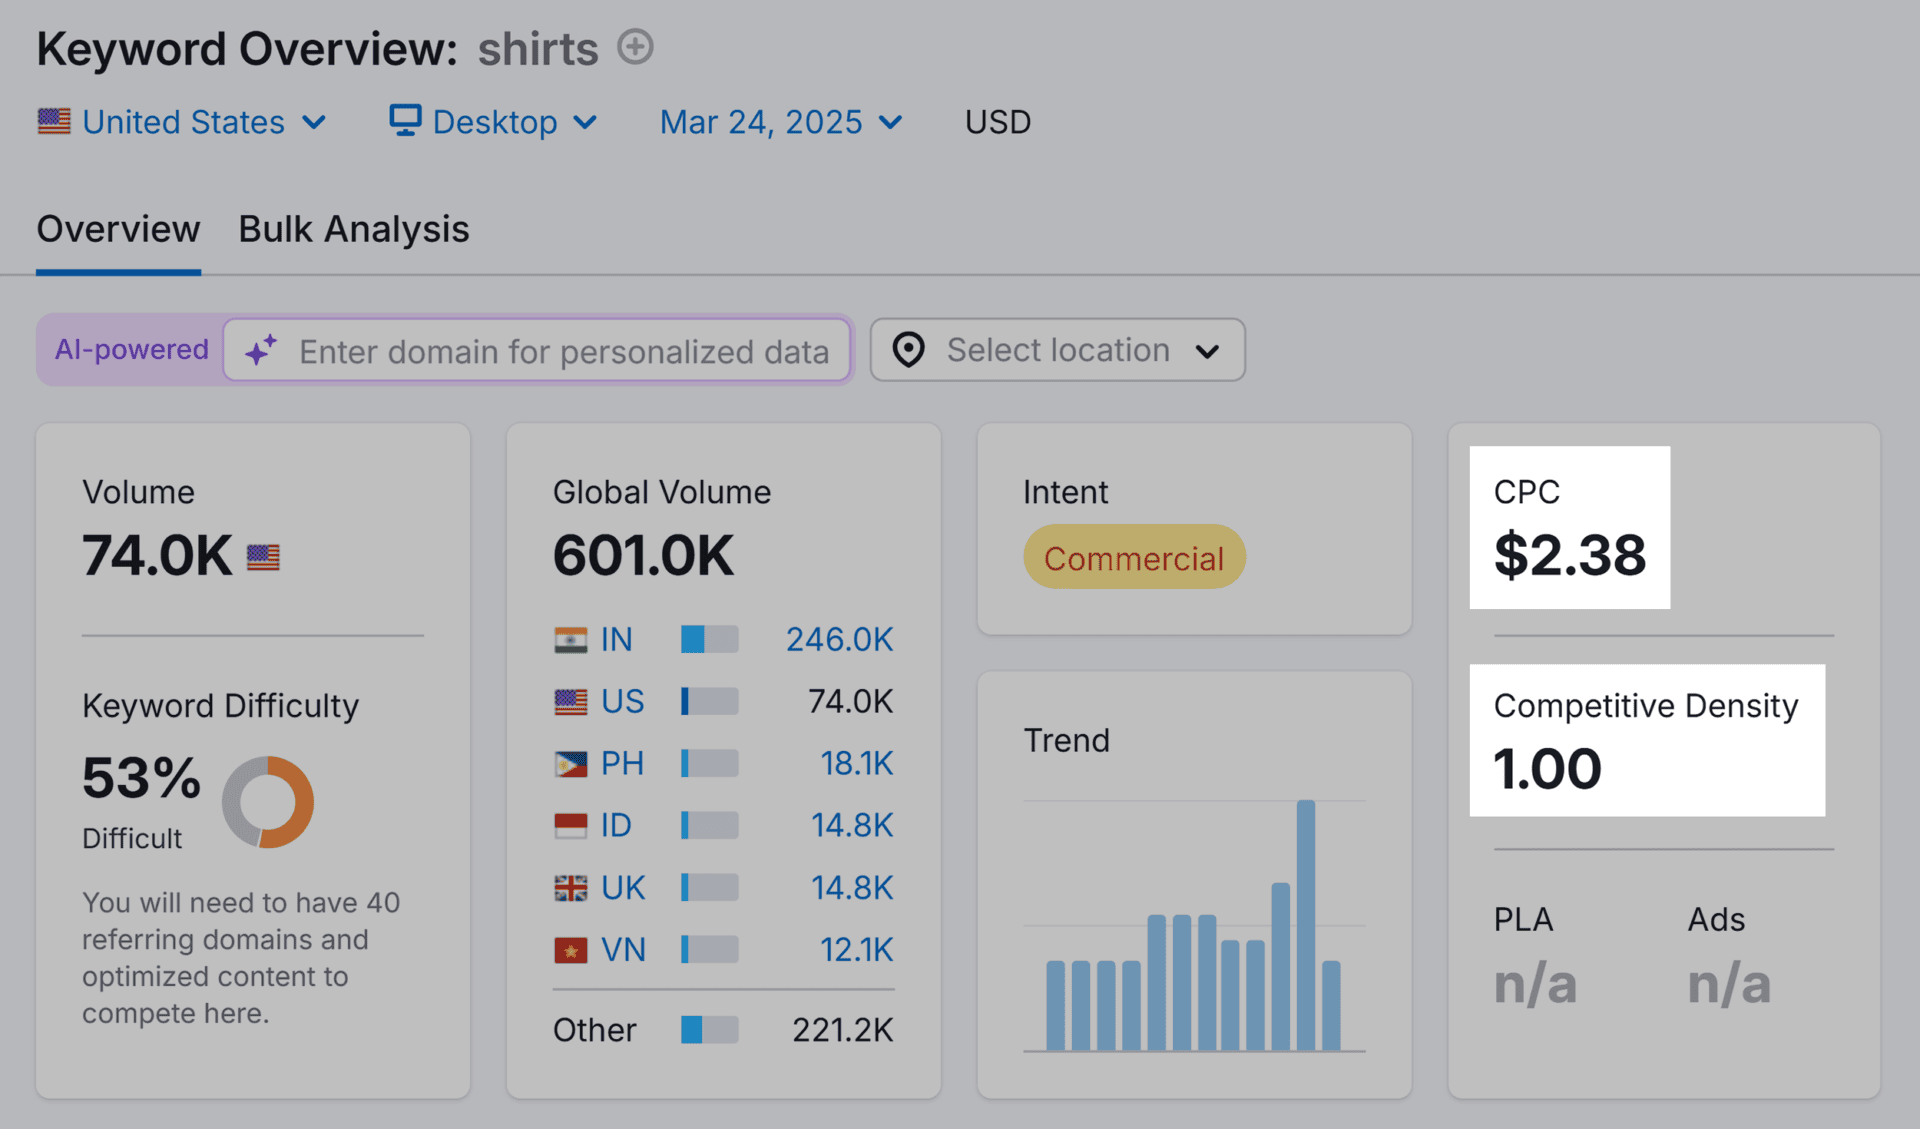Click the PH country link
1920x1129 pixels.
[621, 763]
